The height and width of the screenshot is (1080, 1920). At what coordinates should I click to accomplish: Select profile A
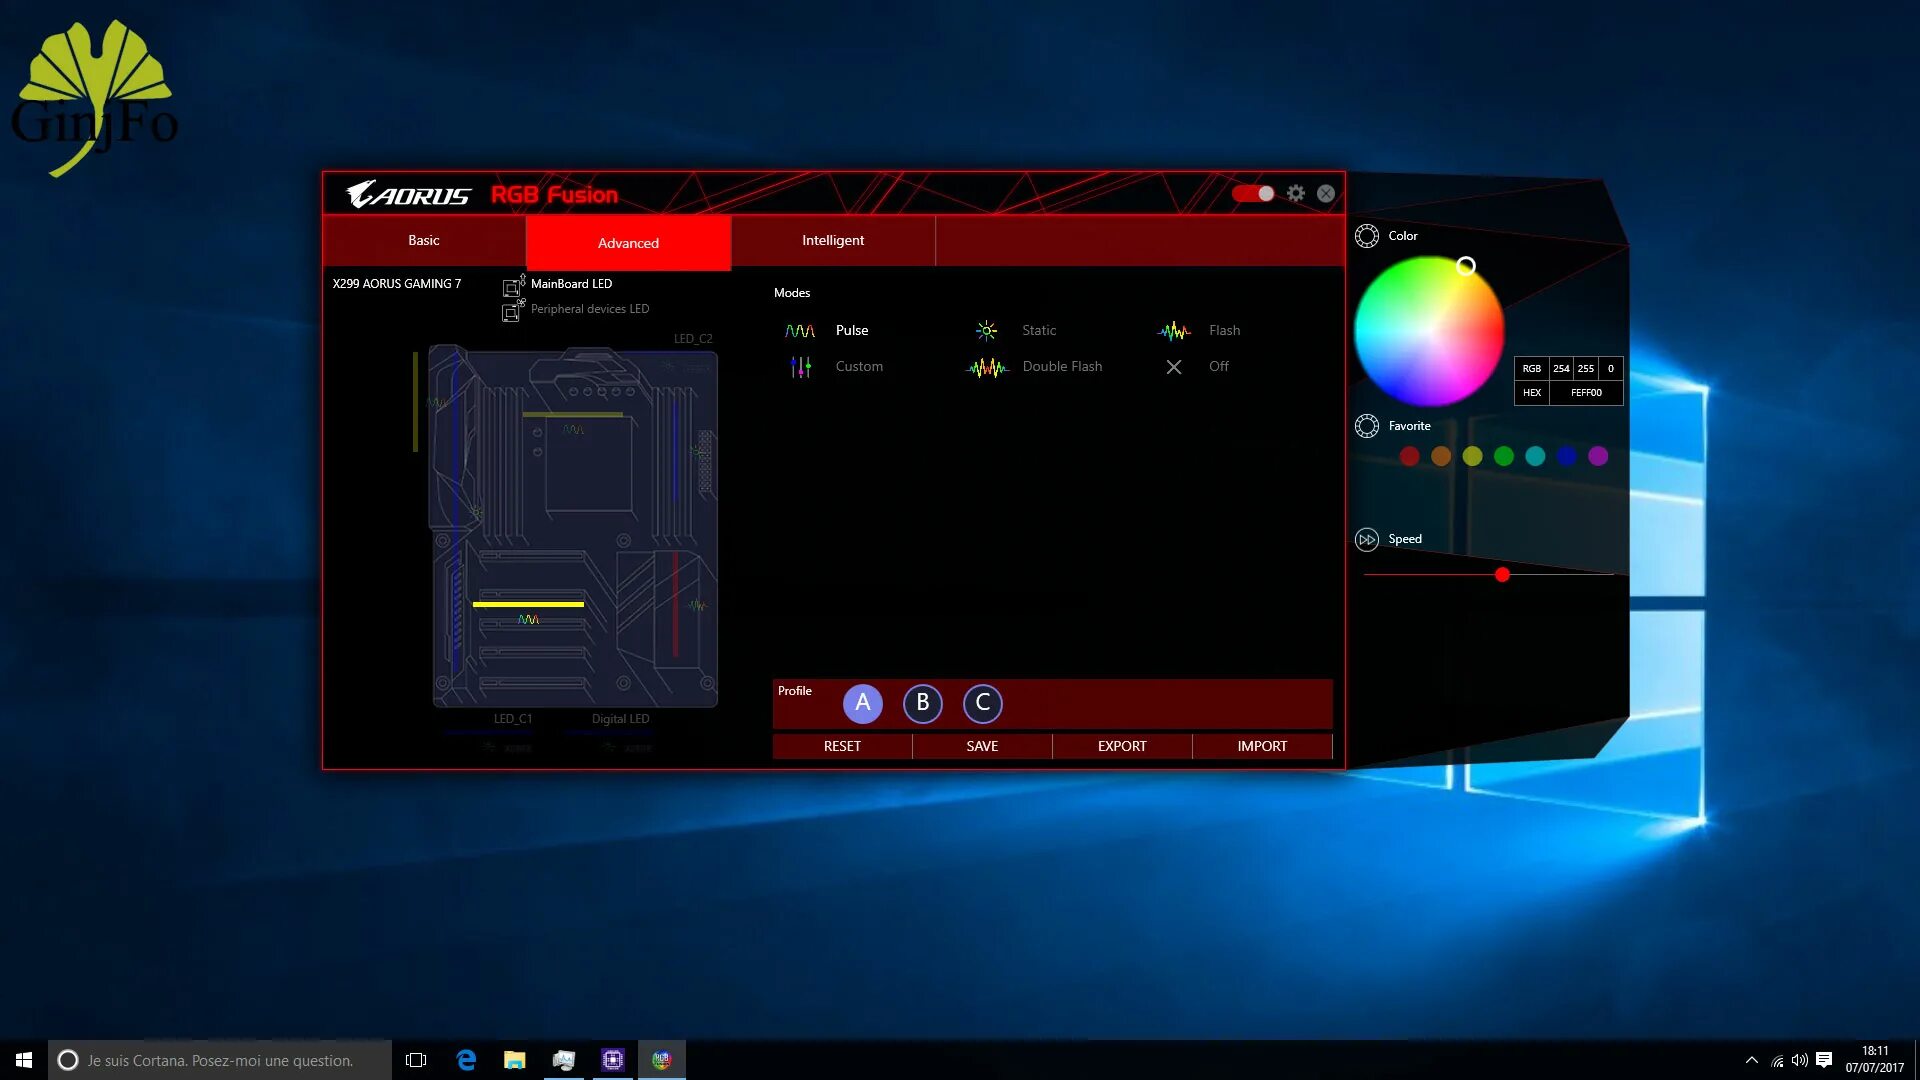(862, 703)
